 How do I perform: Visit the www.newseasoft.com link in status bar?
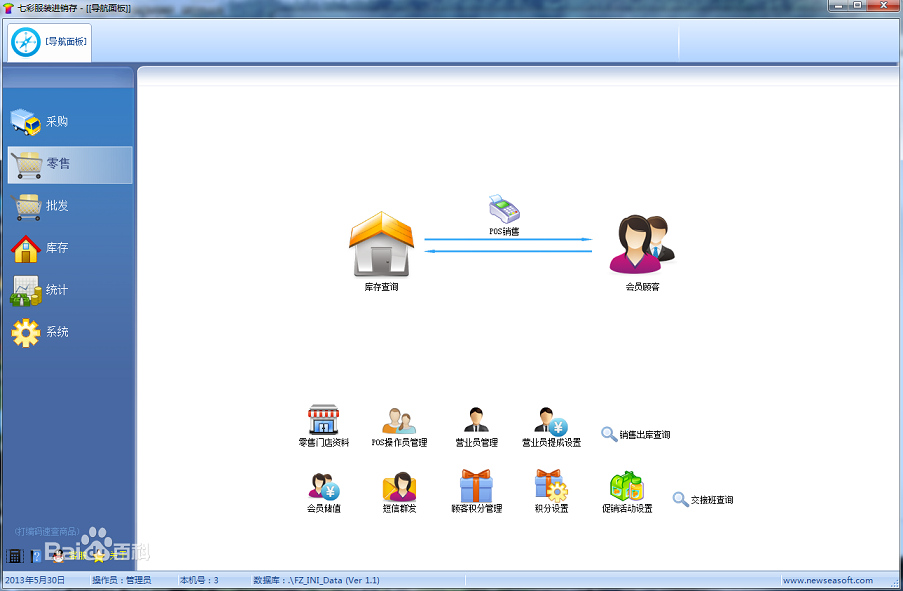830,580
